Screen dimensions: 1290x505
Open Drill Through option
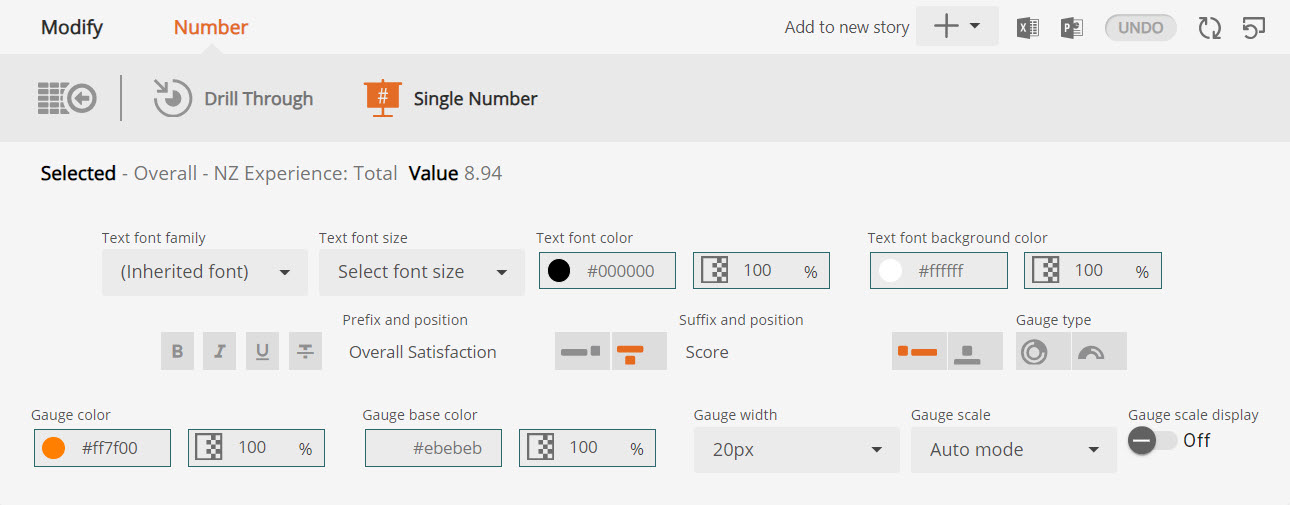click(x=258, y=98)
